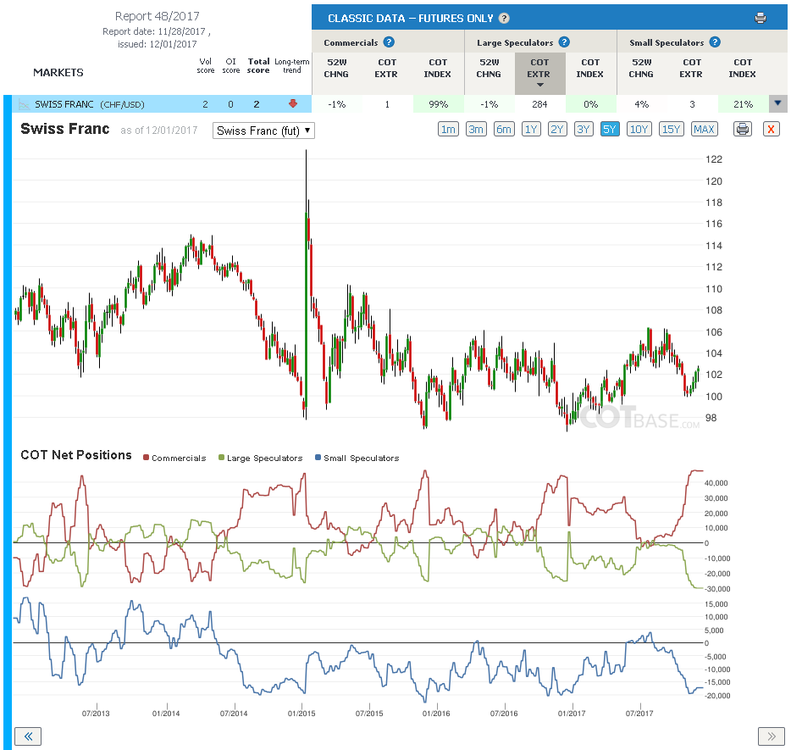This screenshot has height=750, width=791.
Task: Click the 07/2017 date label on axis
Action: (x=639, y=713)
